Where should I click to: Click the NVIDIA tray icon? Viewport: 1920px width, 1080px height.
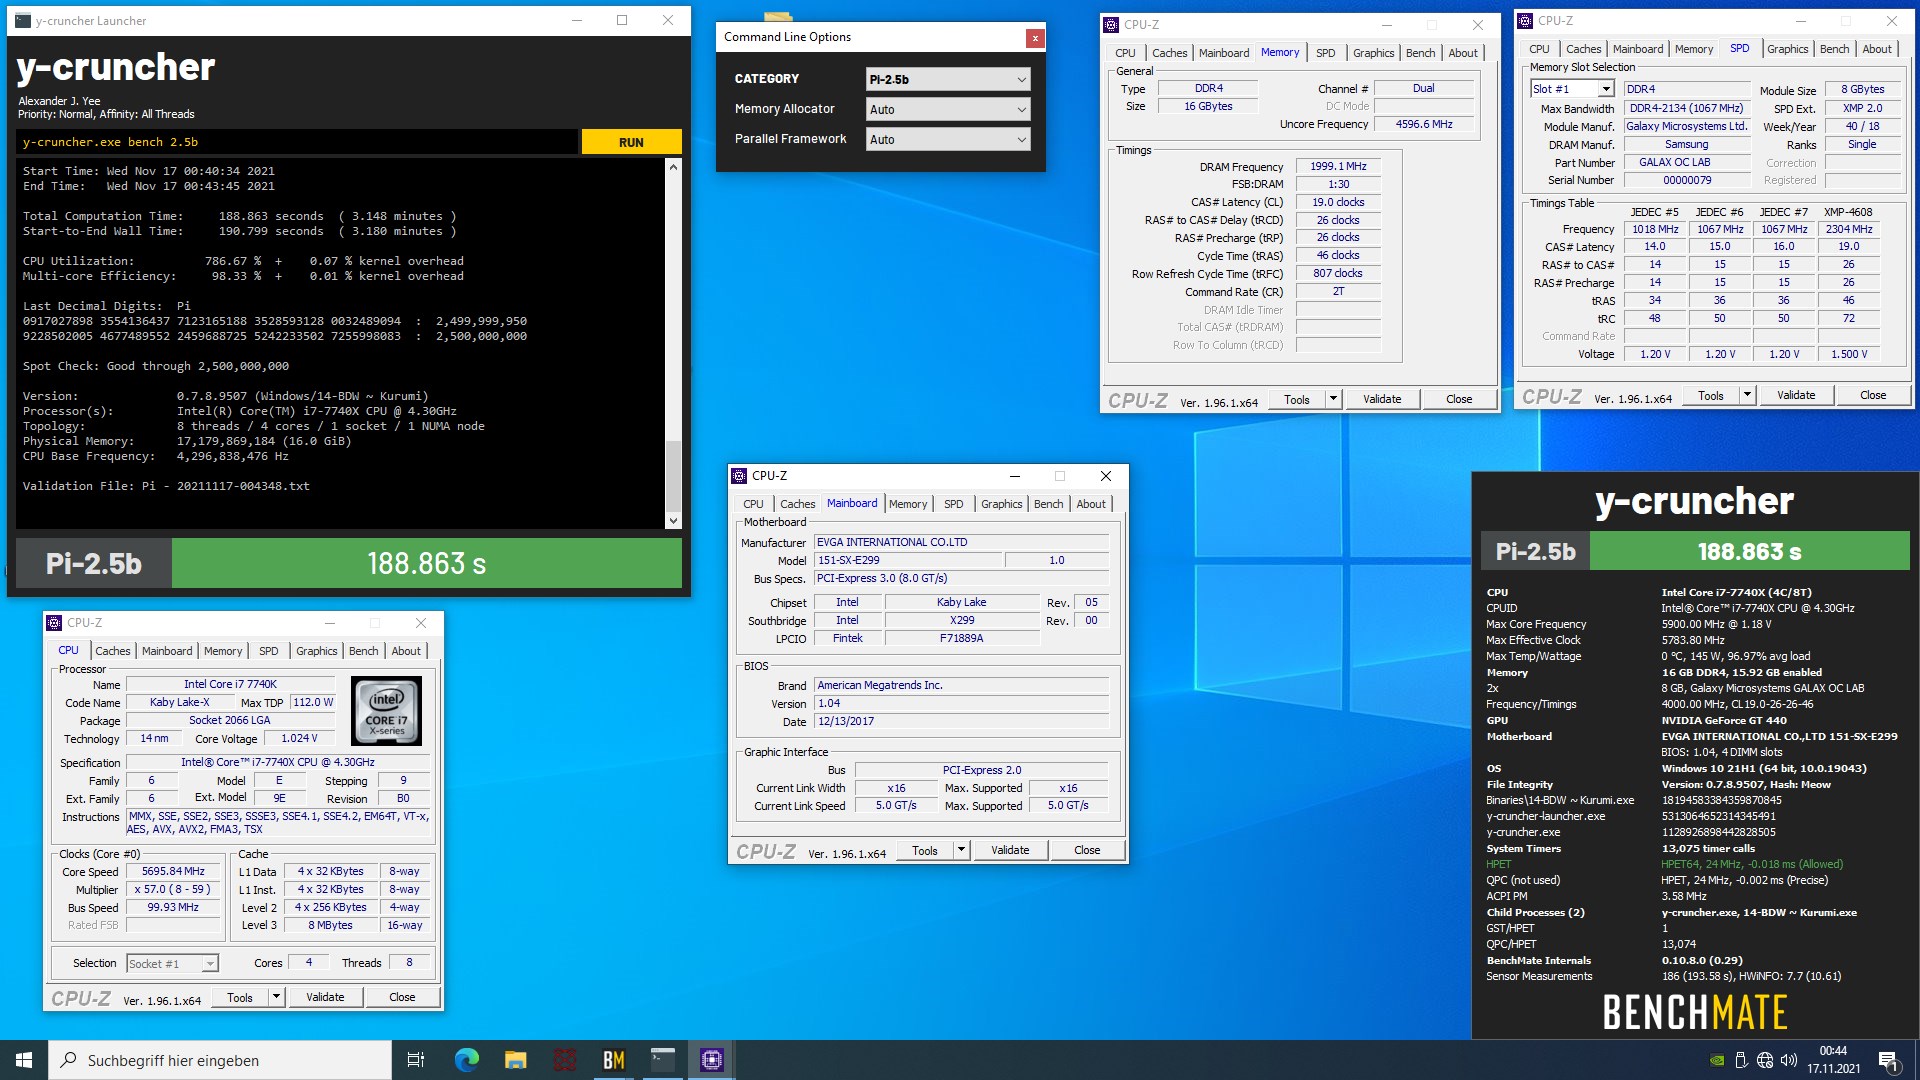[1717, 1060]
